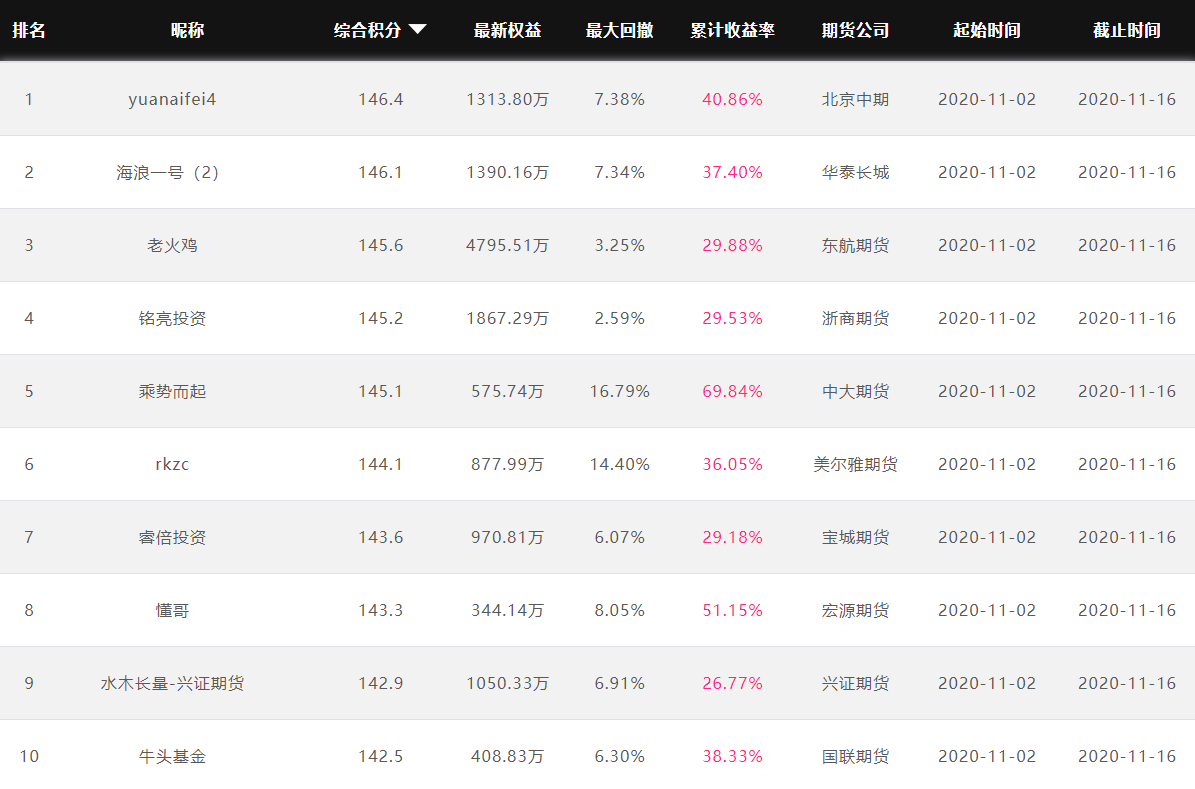
Task: Click the 期货公司 column header
Action: 855,30
